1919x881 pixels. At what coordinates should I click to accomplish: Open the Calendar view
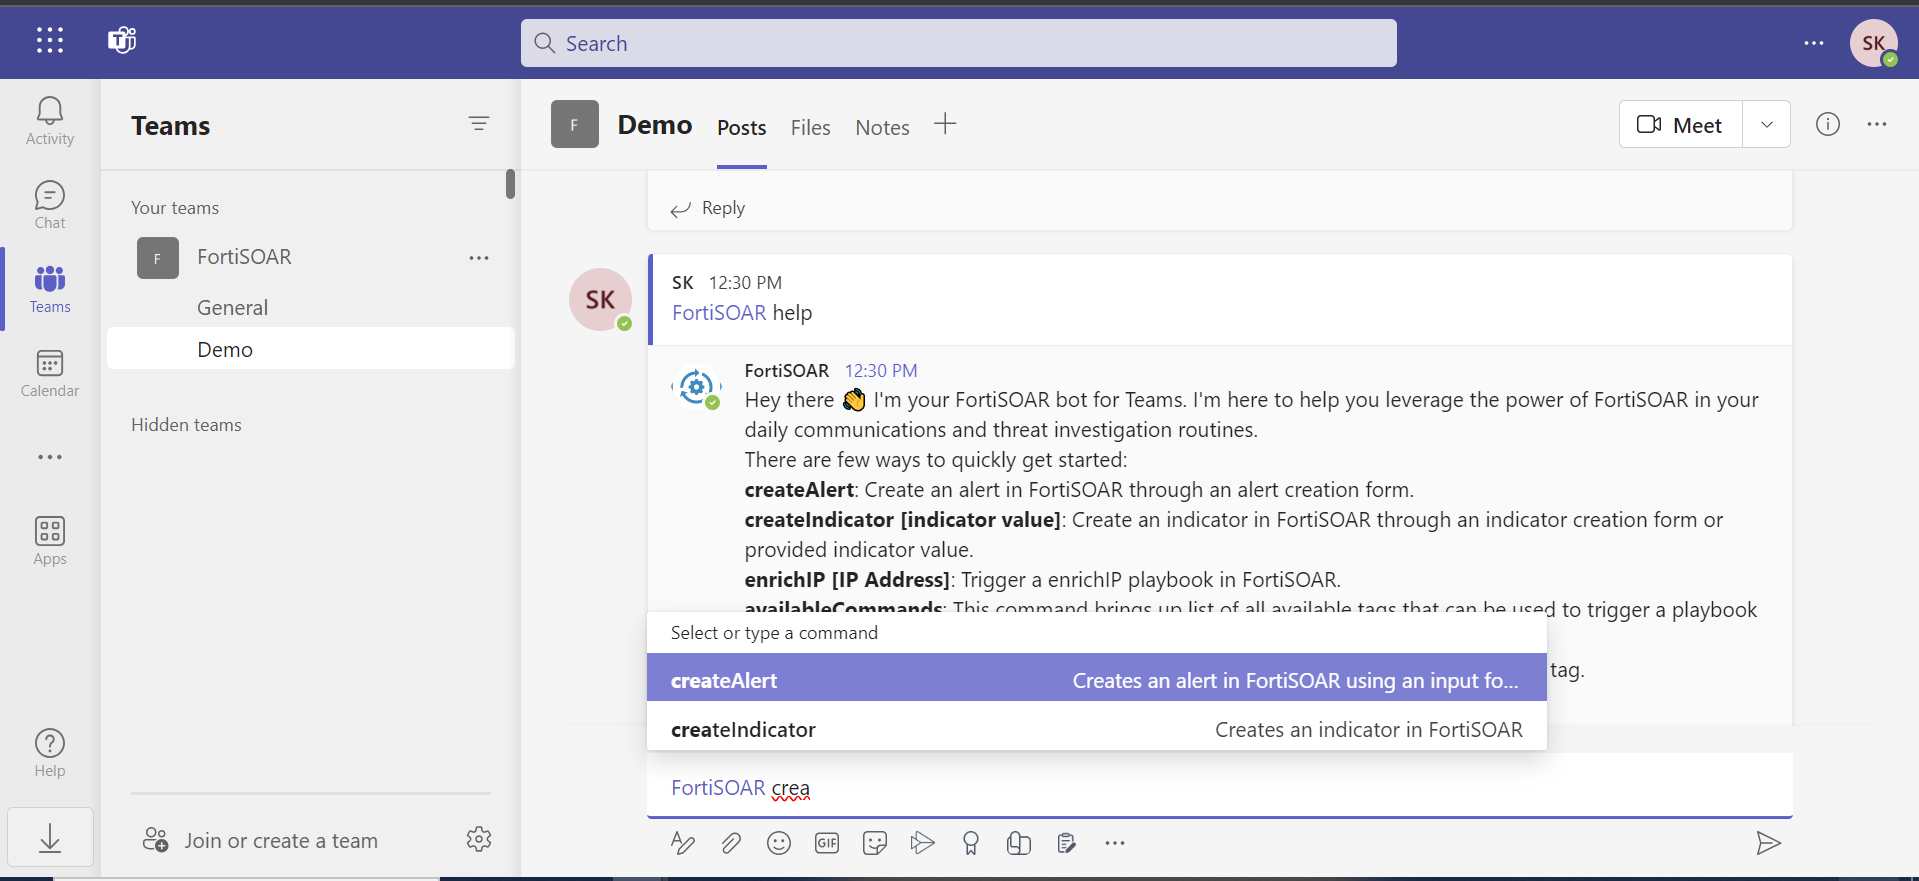click(49, 373)
